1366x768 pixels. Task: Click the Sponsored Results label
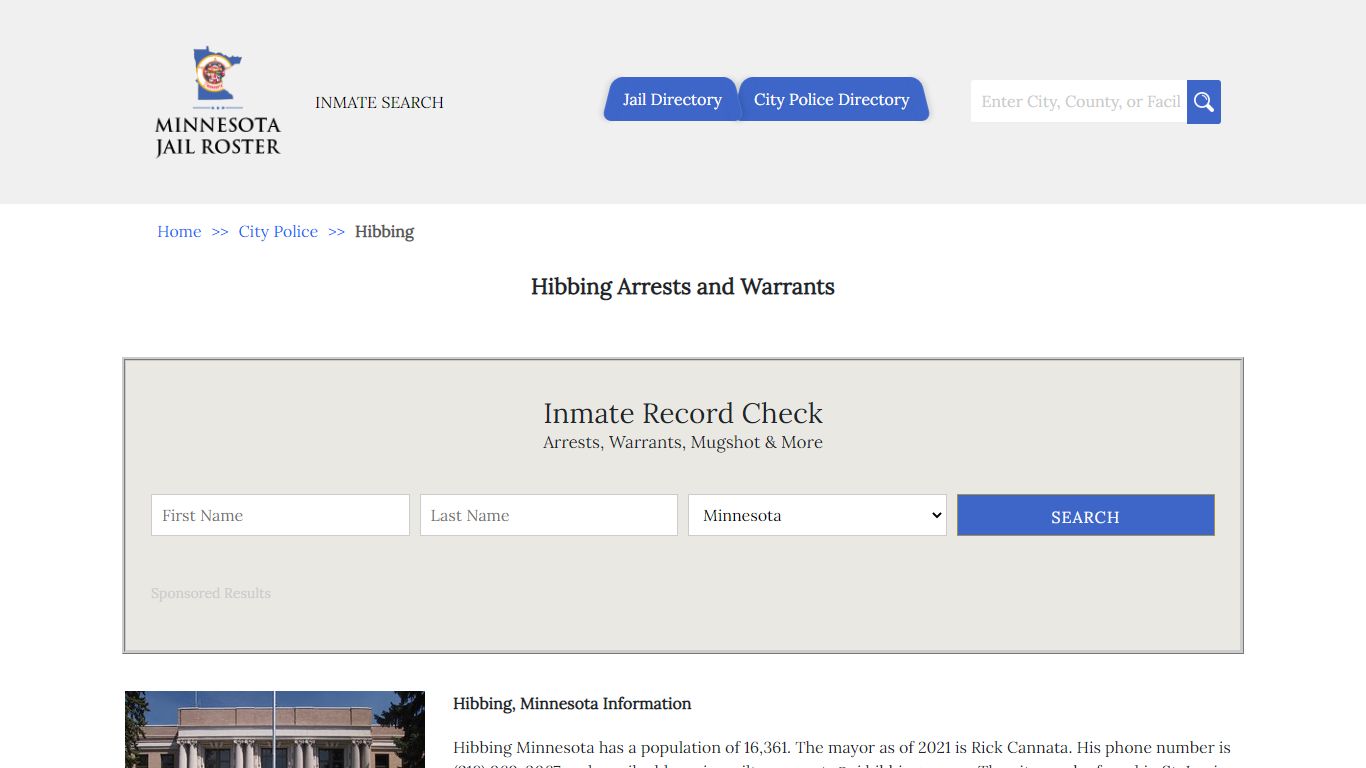[211, 593]
